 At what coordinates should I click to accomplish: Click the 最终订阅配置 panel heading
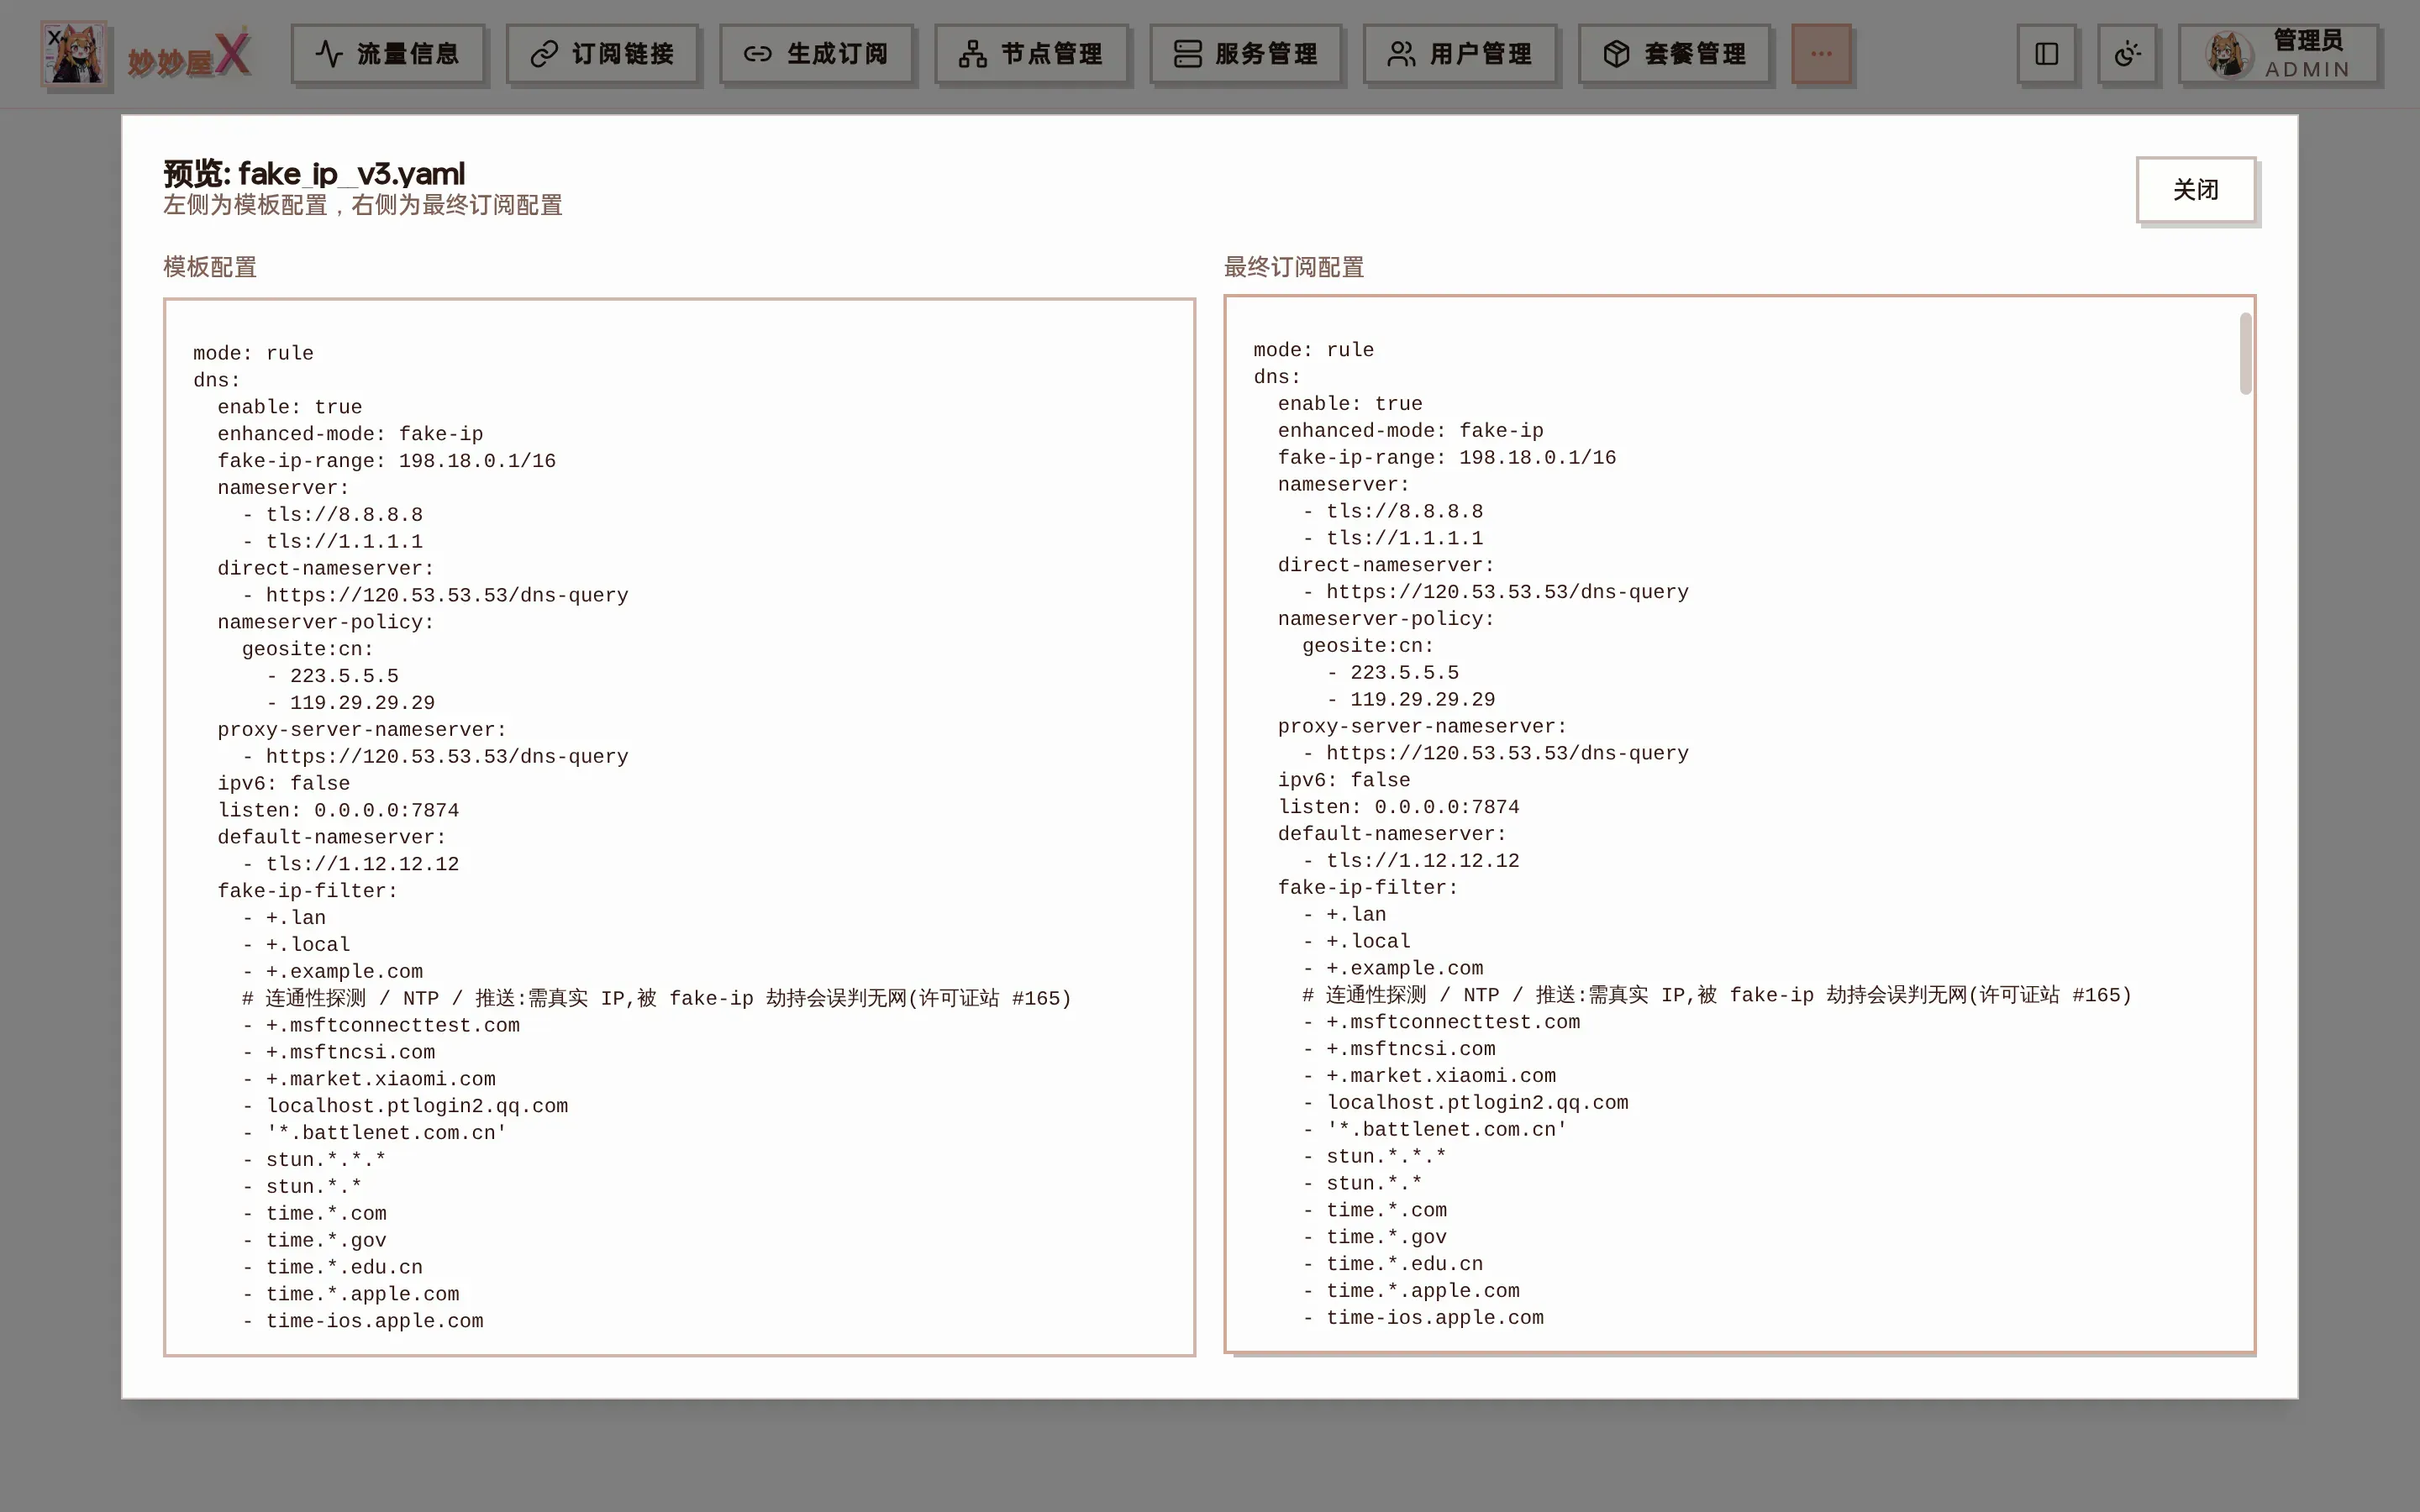pos(1294,267)
